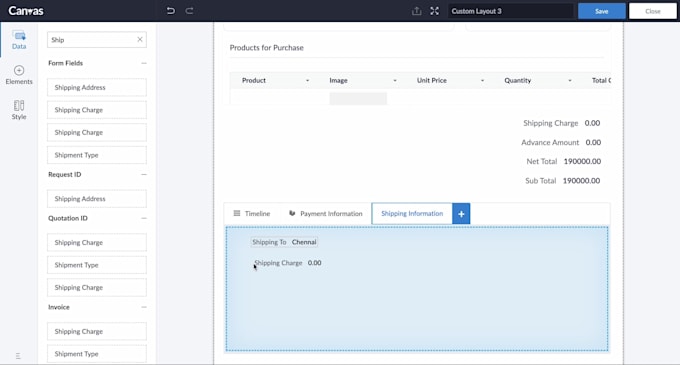Click the image placeholder in products table

358,98
